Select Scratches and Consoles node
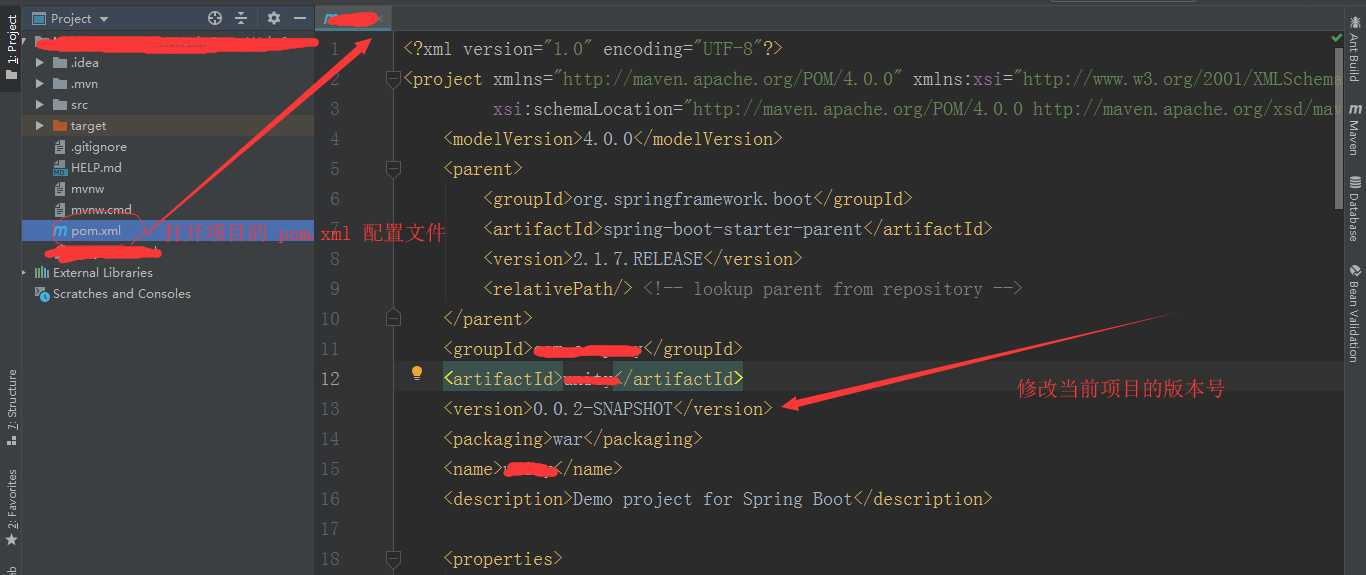Screen dimensions: 1366x575 point(122,293)
